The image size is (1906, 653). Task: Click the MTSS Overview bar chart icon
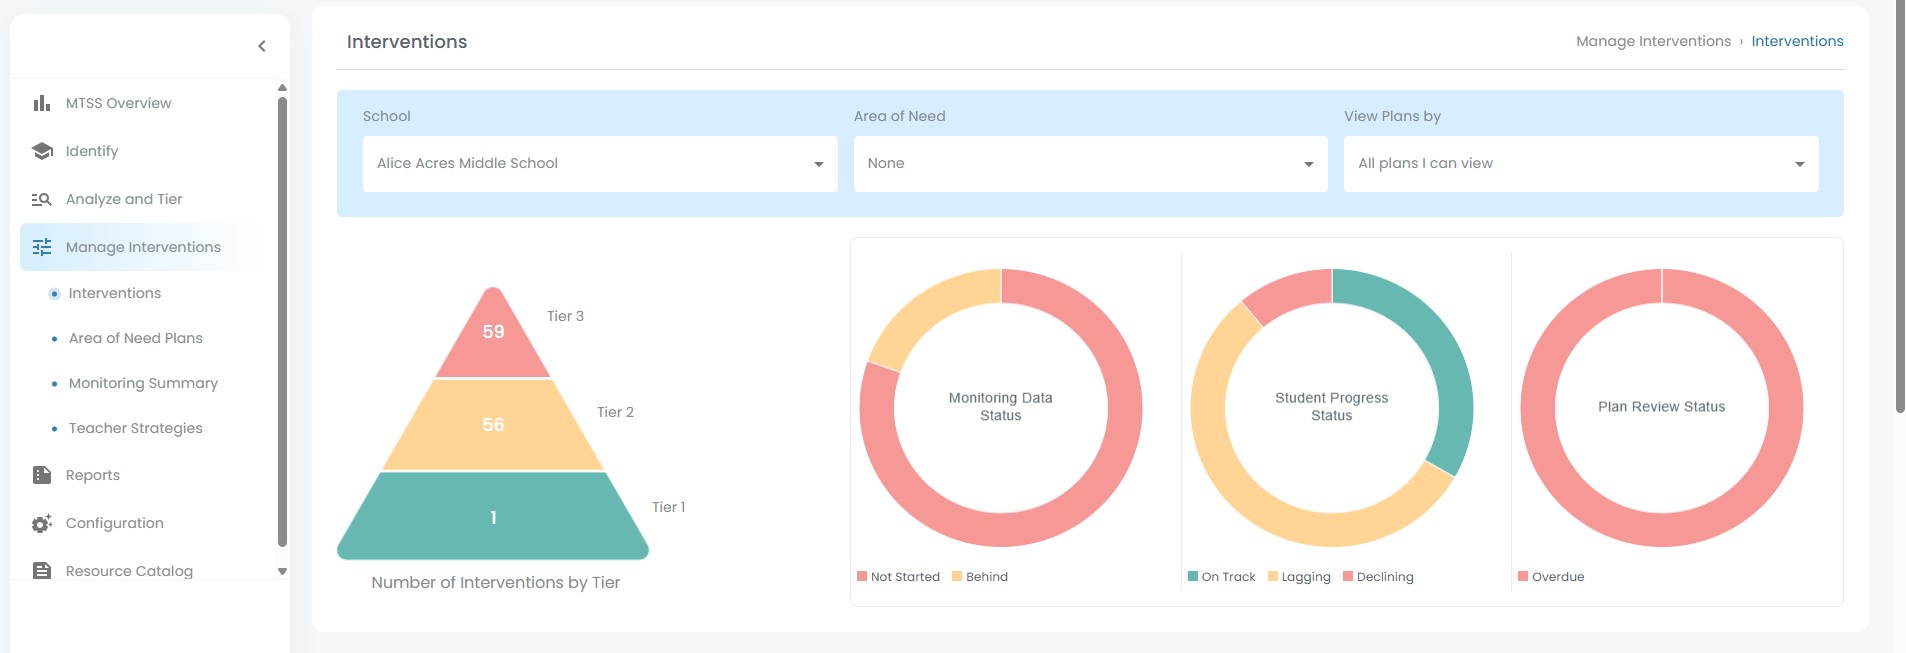[41, 103]
